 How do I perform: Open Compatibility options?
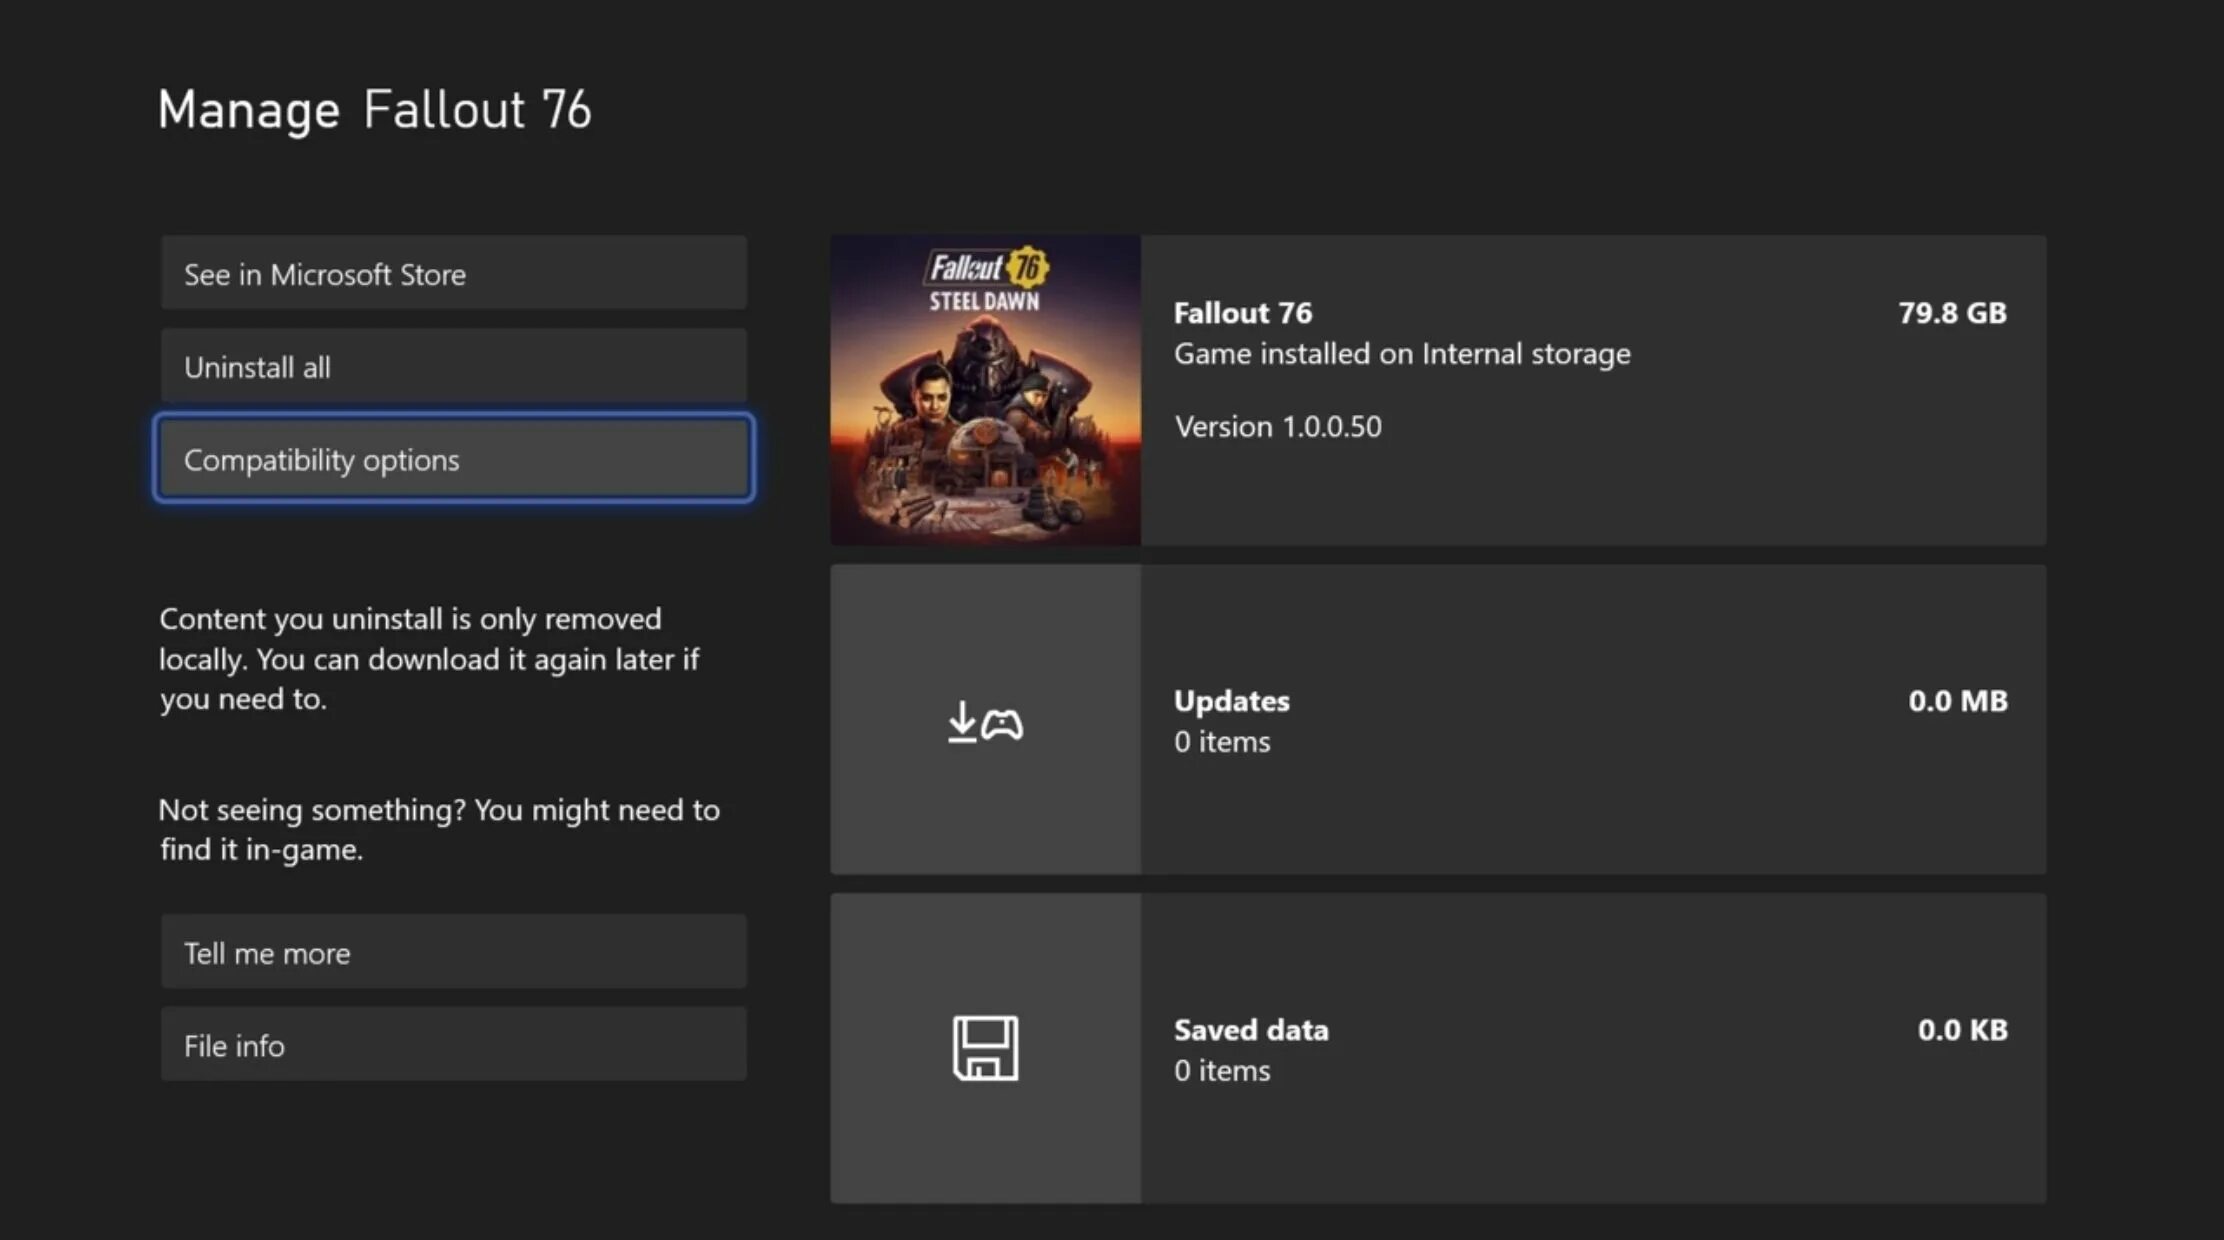[453, 460]
